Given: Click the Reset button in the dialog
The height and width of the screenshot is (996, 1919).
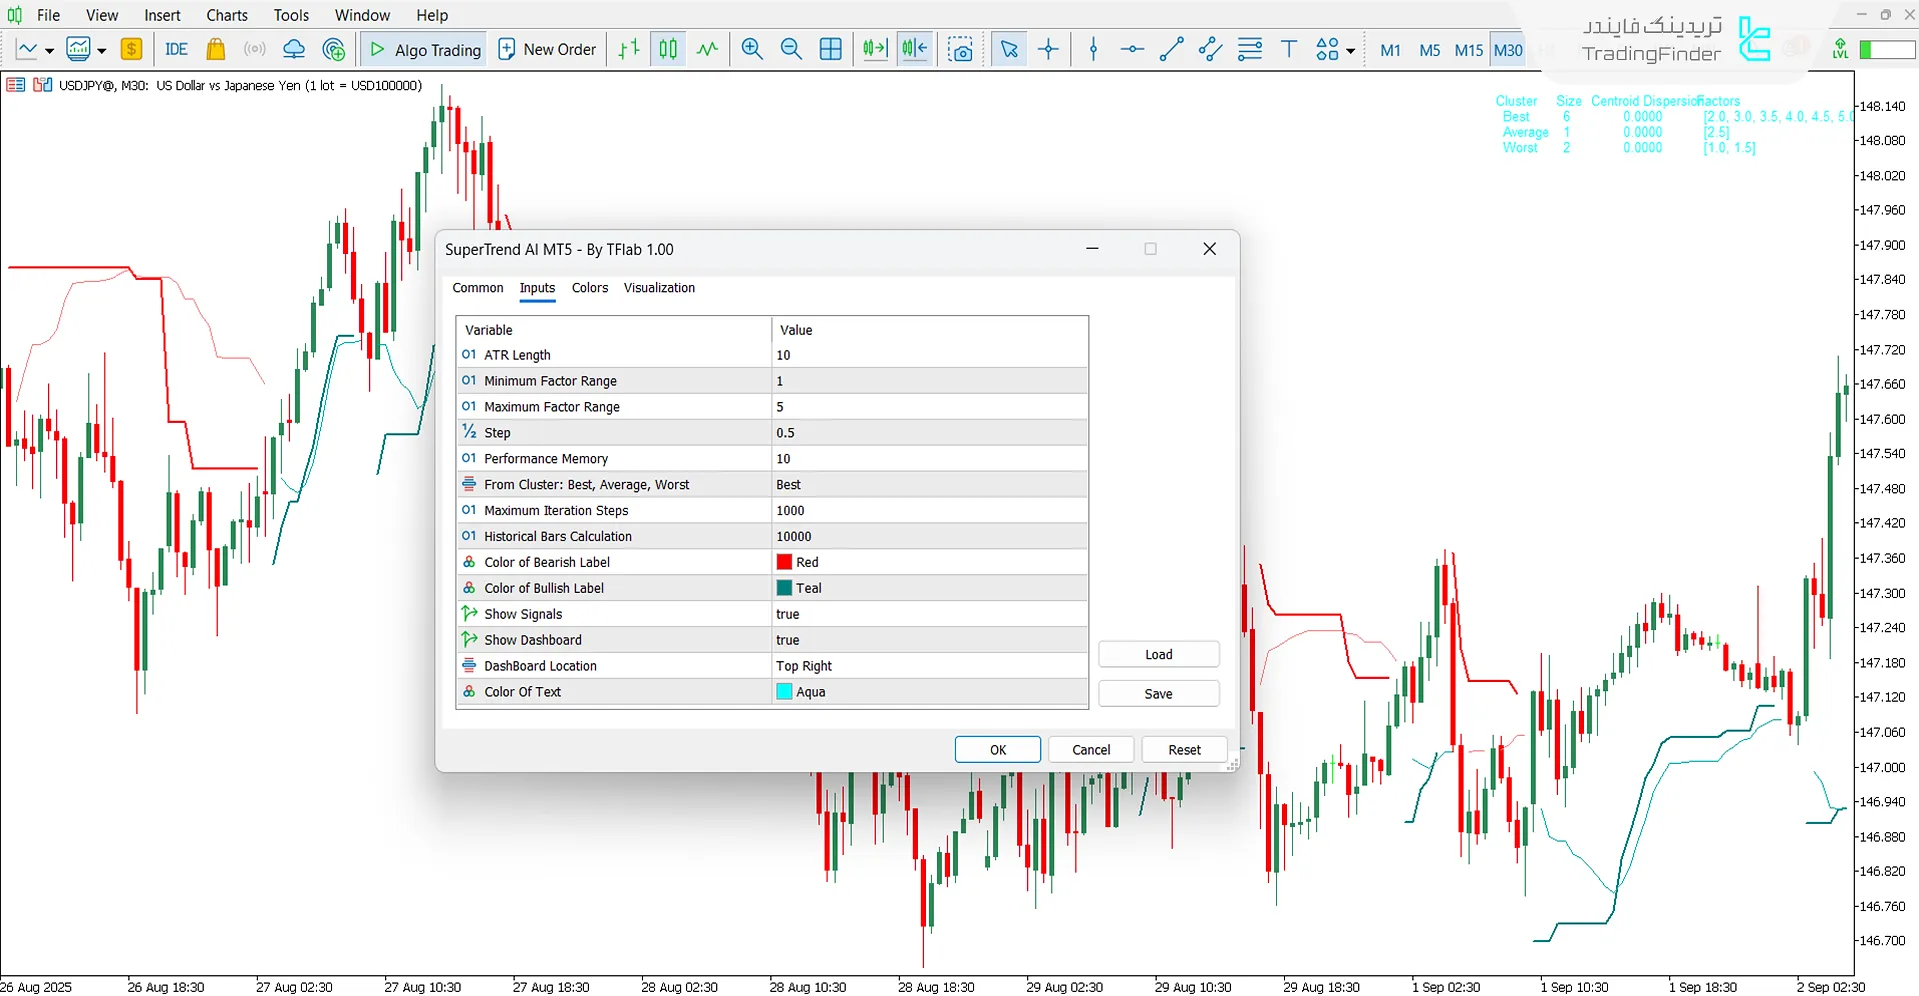Looking at the screenshot, I should point(1184,750).
